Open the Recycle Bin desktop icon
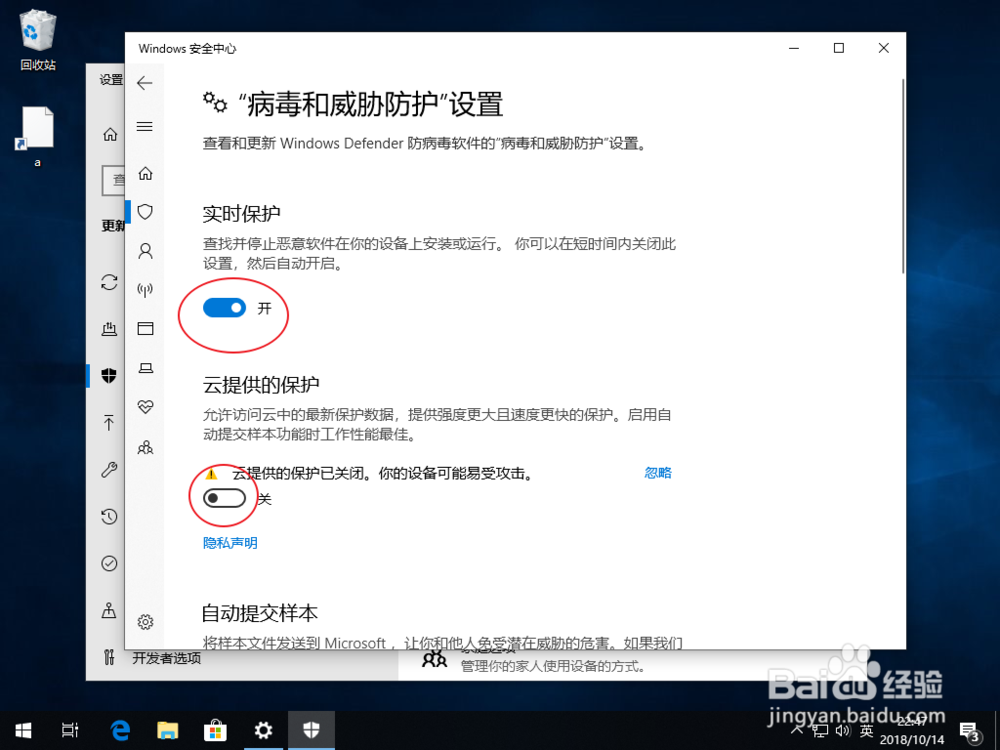1000x750 pixels. (38, 40)
